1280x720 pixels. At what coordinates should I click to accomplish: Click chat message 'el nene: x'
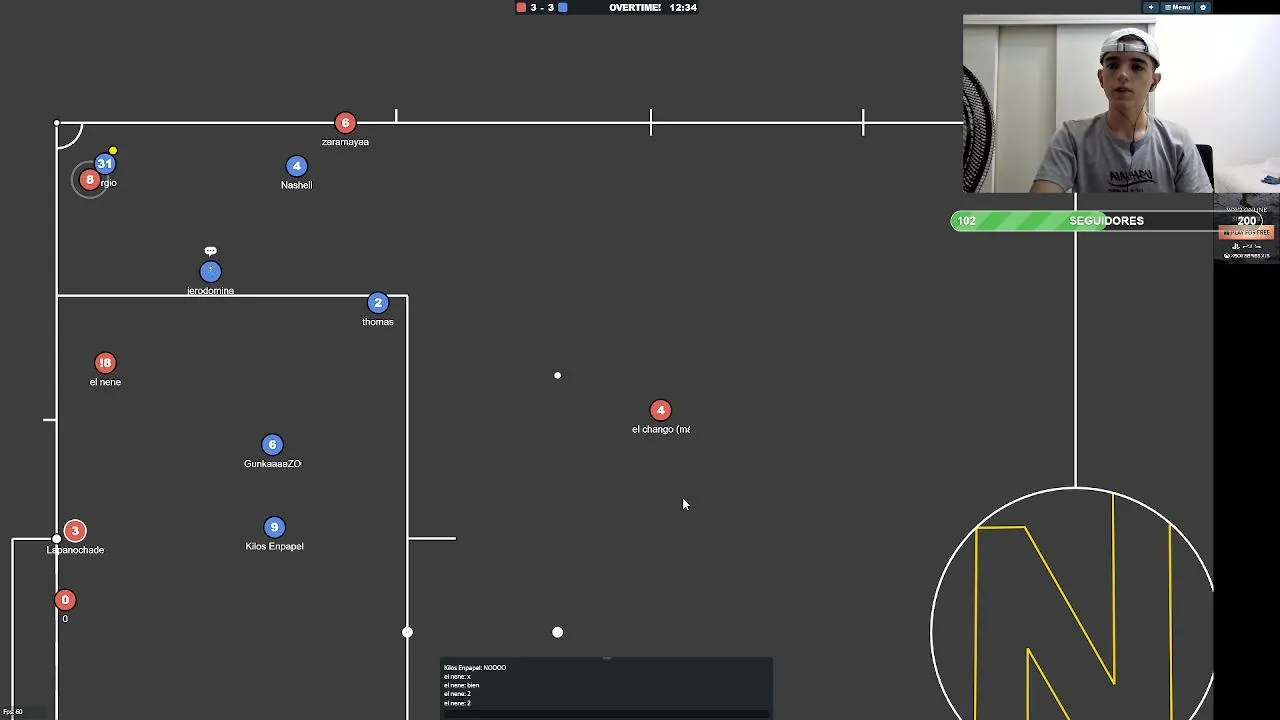tap(457, 676)
